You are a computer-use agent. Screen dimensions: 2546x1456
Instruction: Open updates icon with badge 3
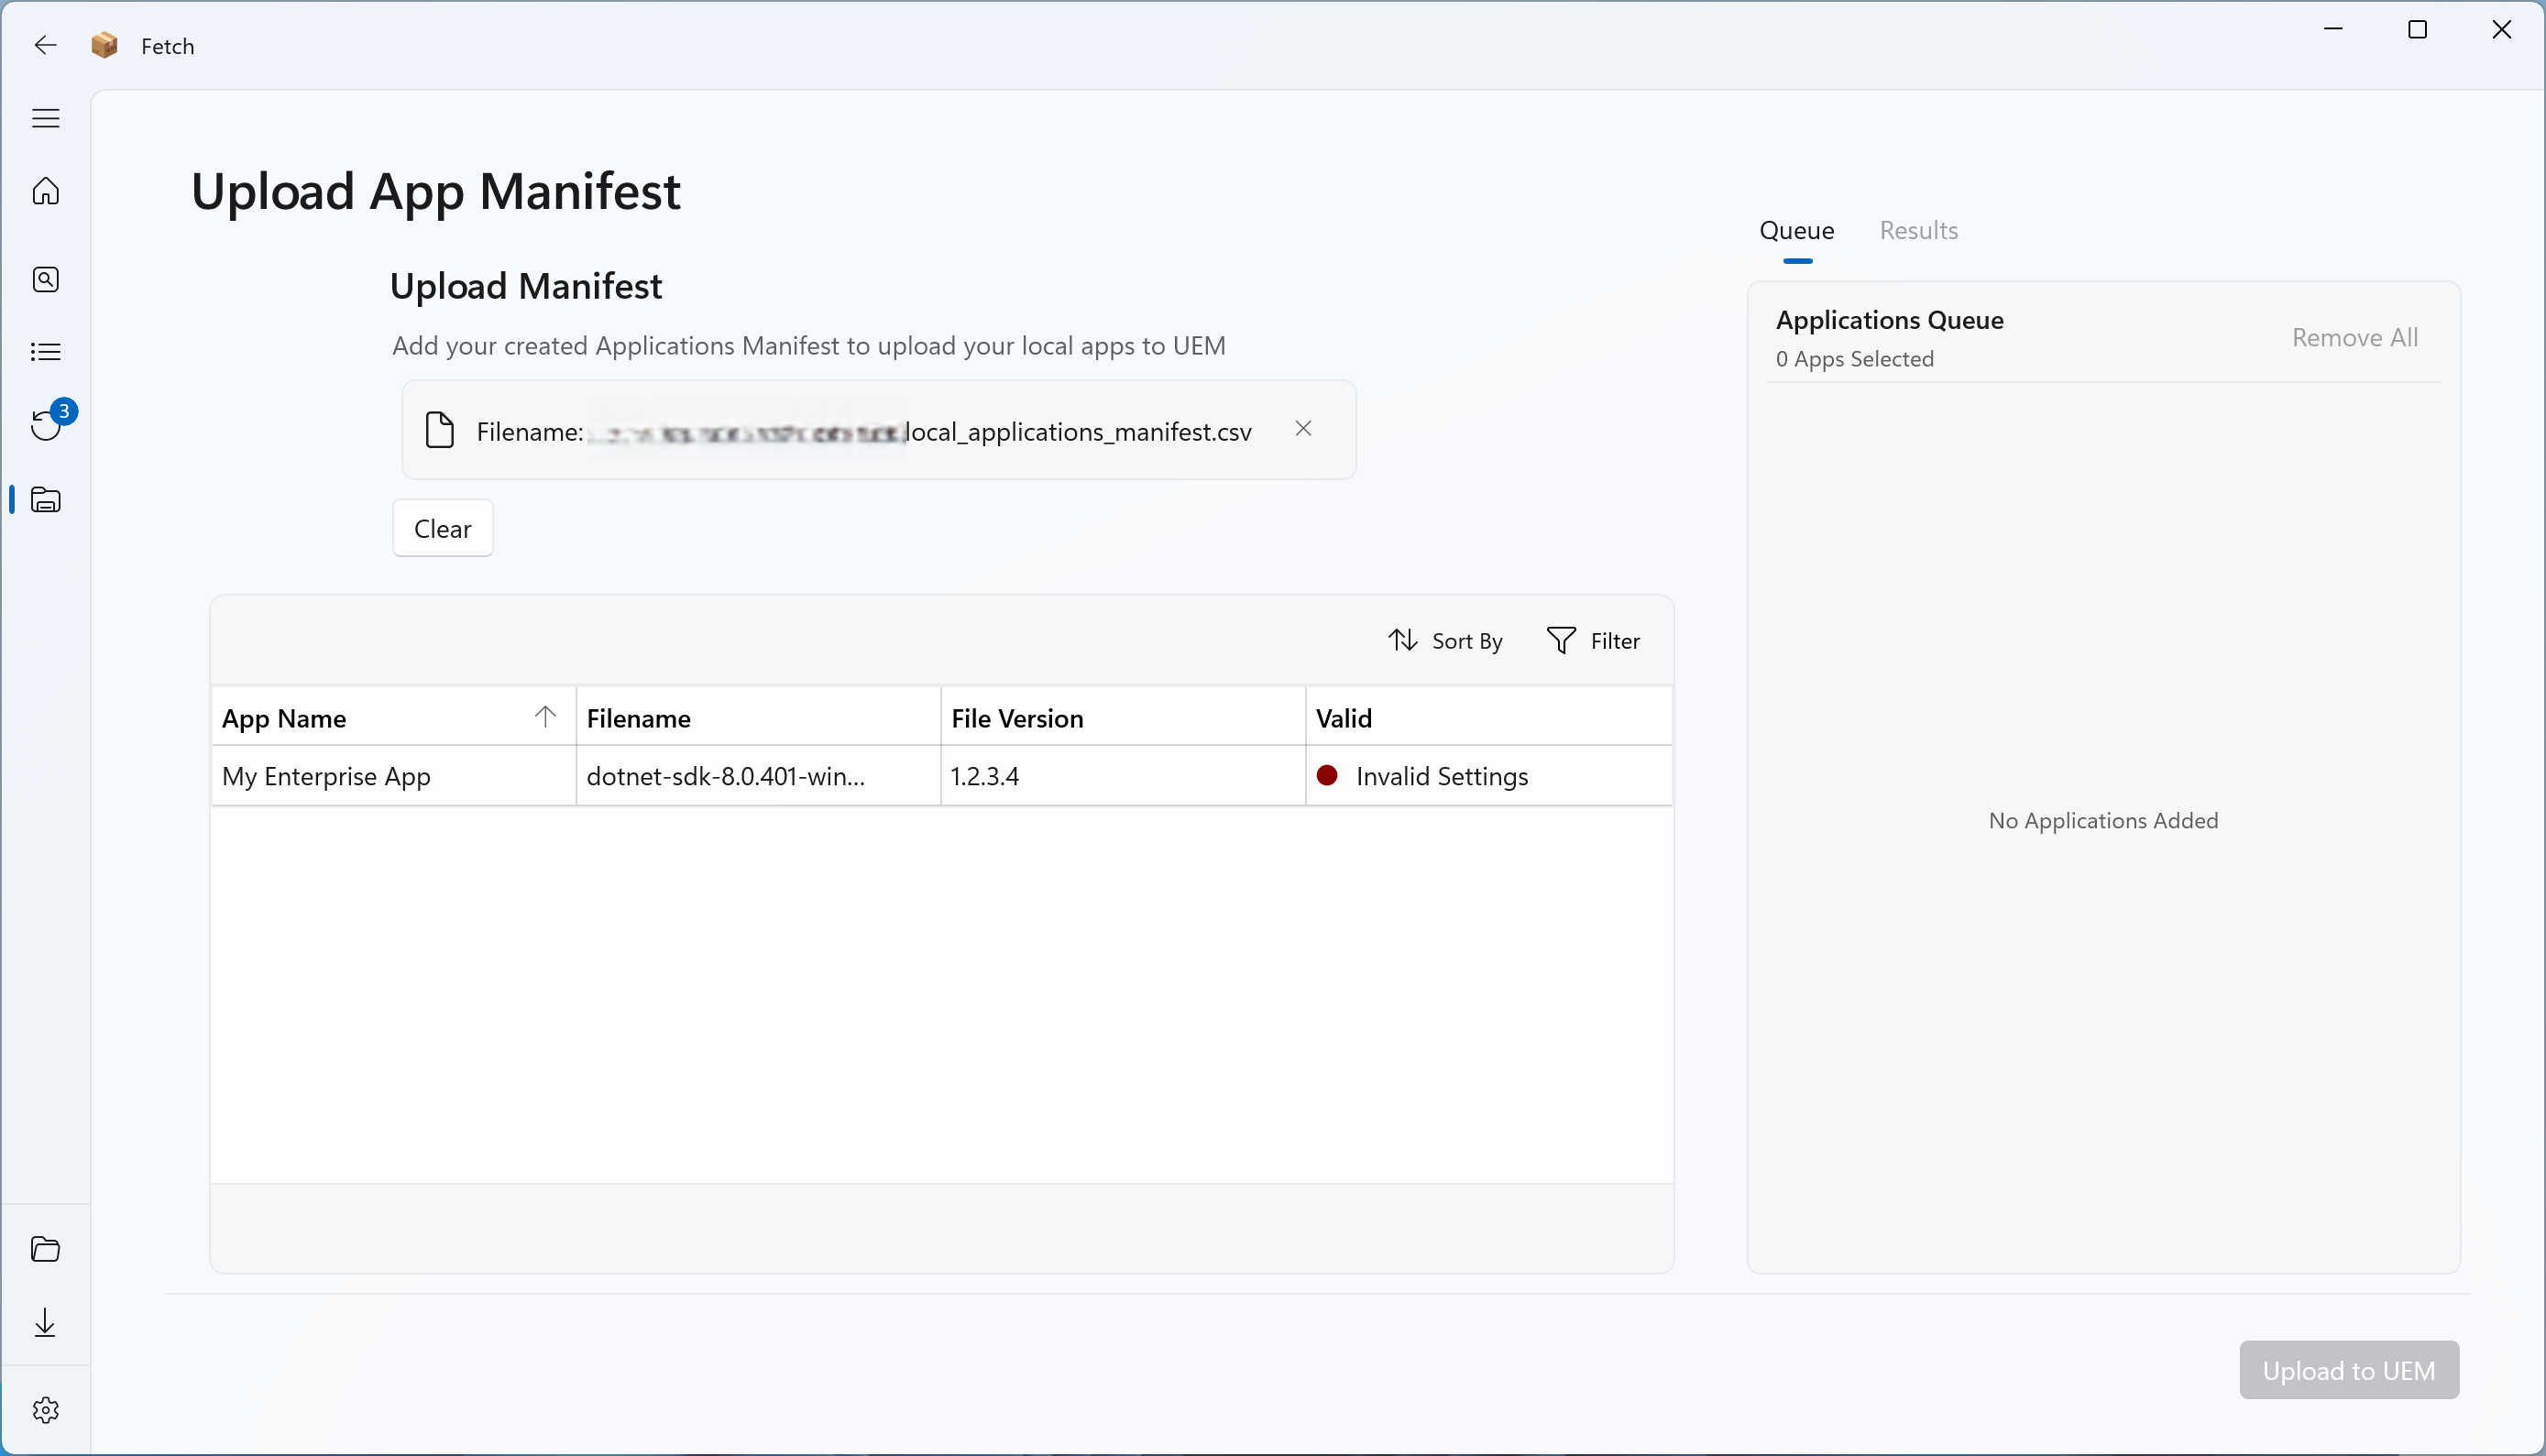coord(46,425)
